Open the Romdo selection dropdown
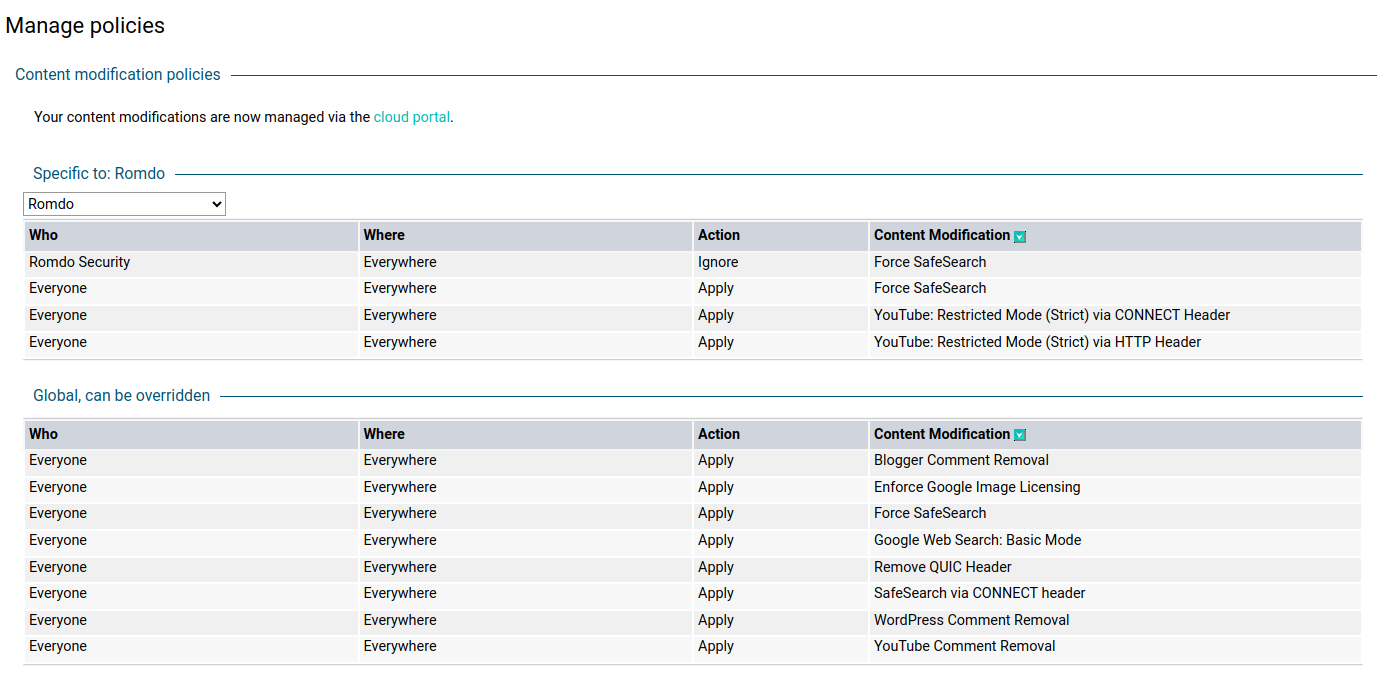Image resolution: width=1377 pixels, height=675 pixels. click(x=124, y=204)
